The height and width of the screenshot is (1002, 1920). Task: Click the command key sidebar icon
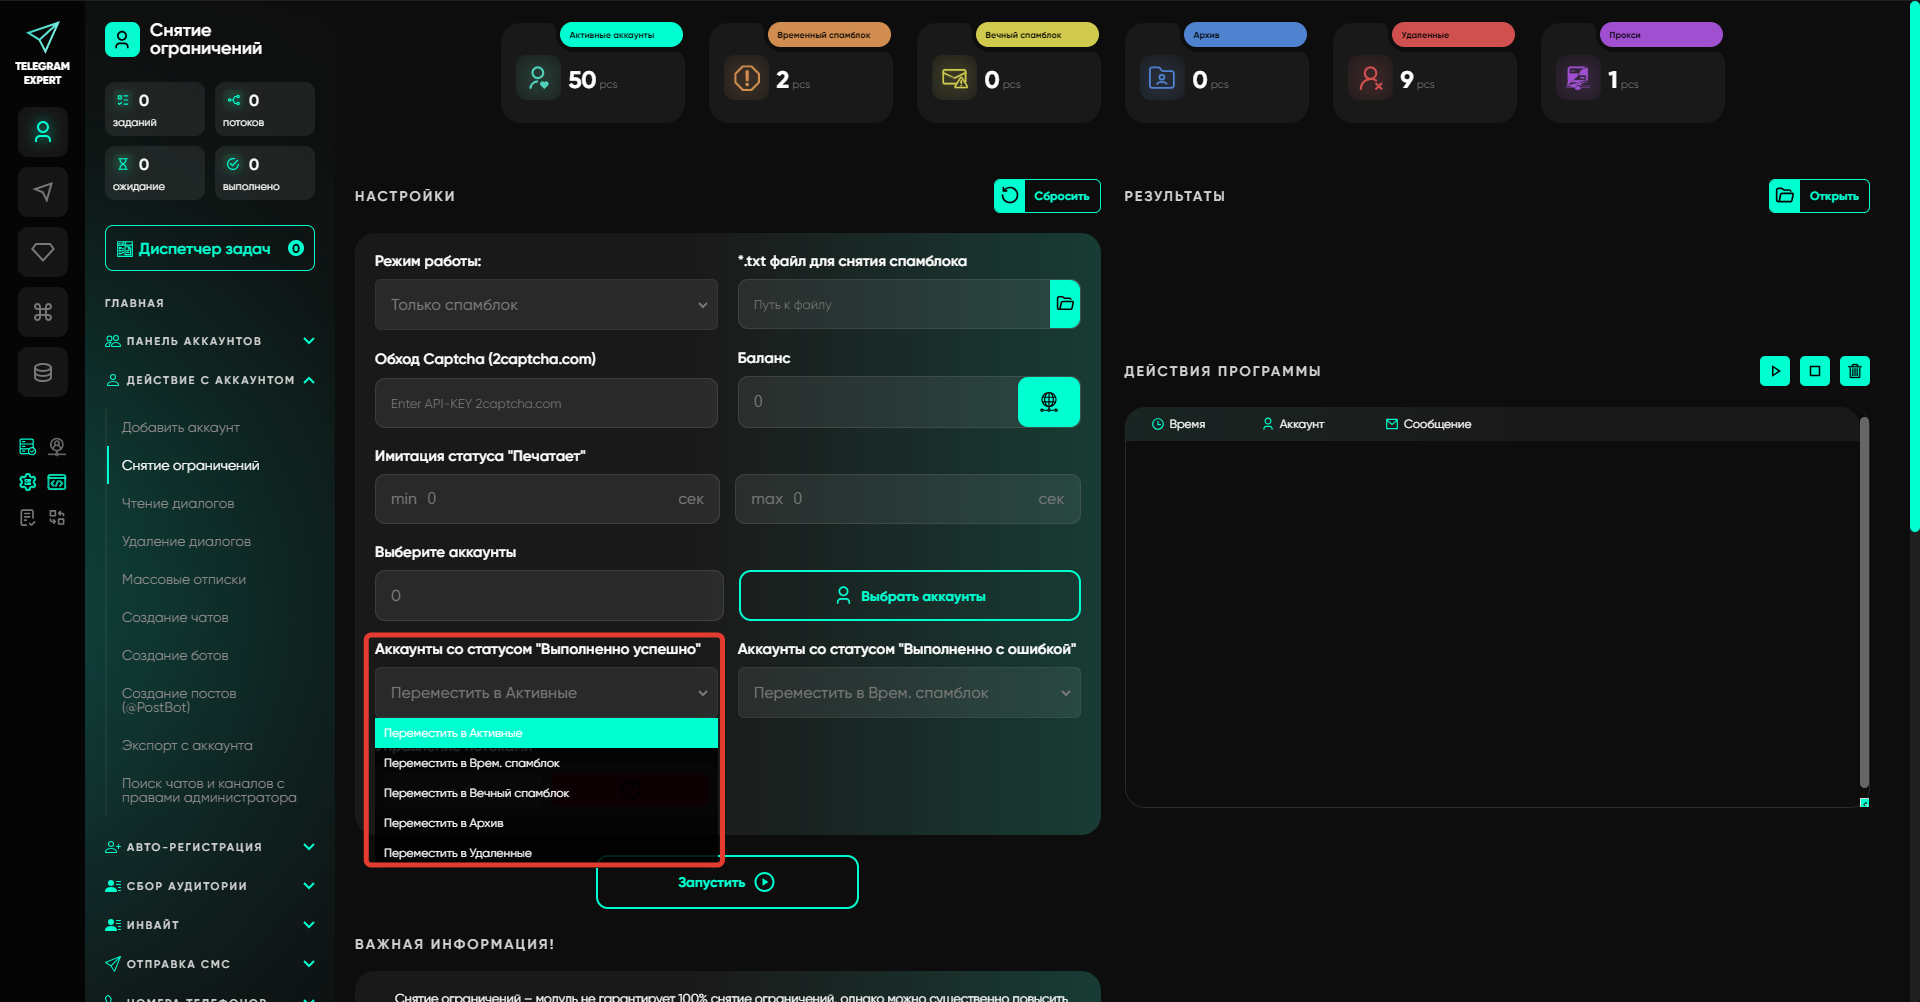(x=43, y=312)
